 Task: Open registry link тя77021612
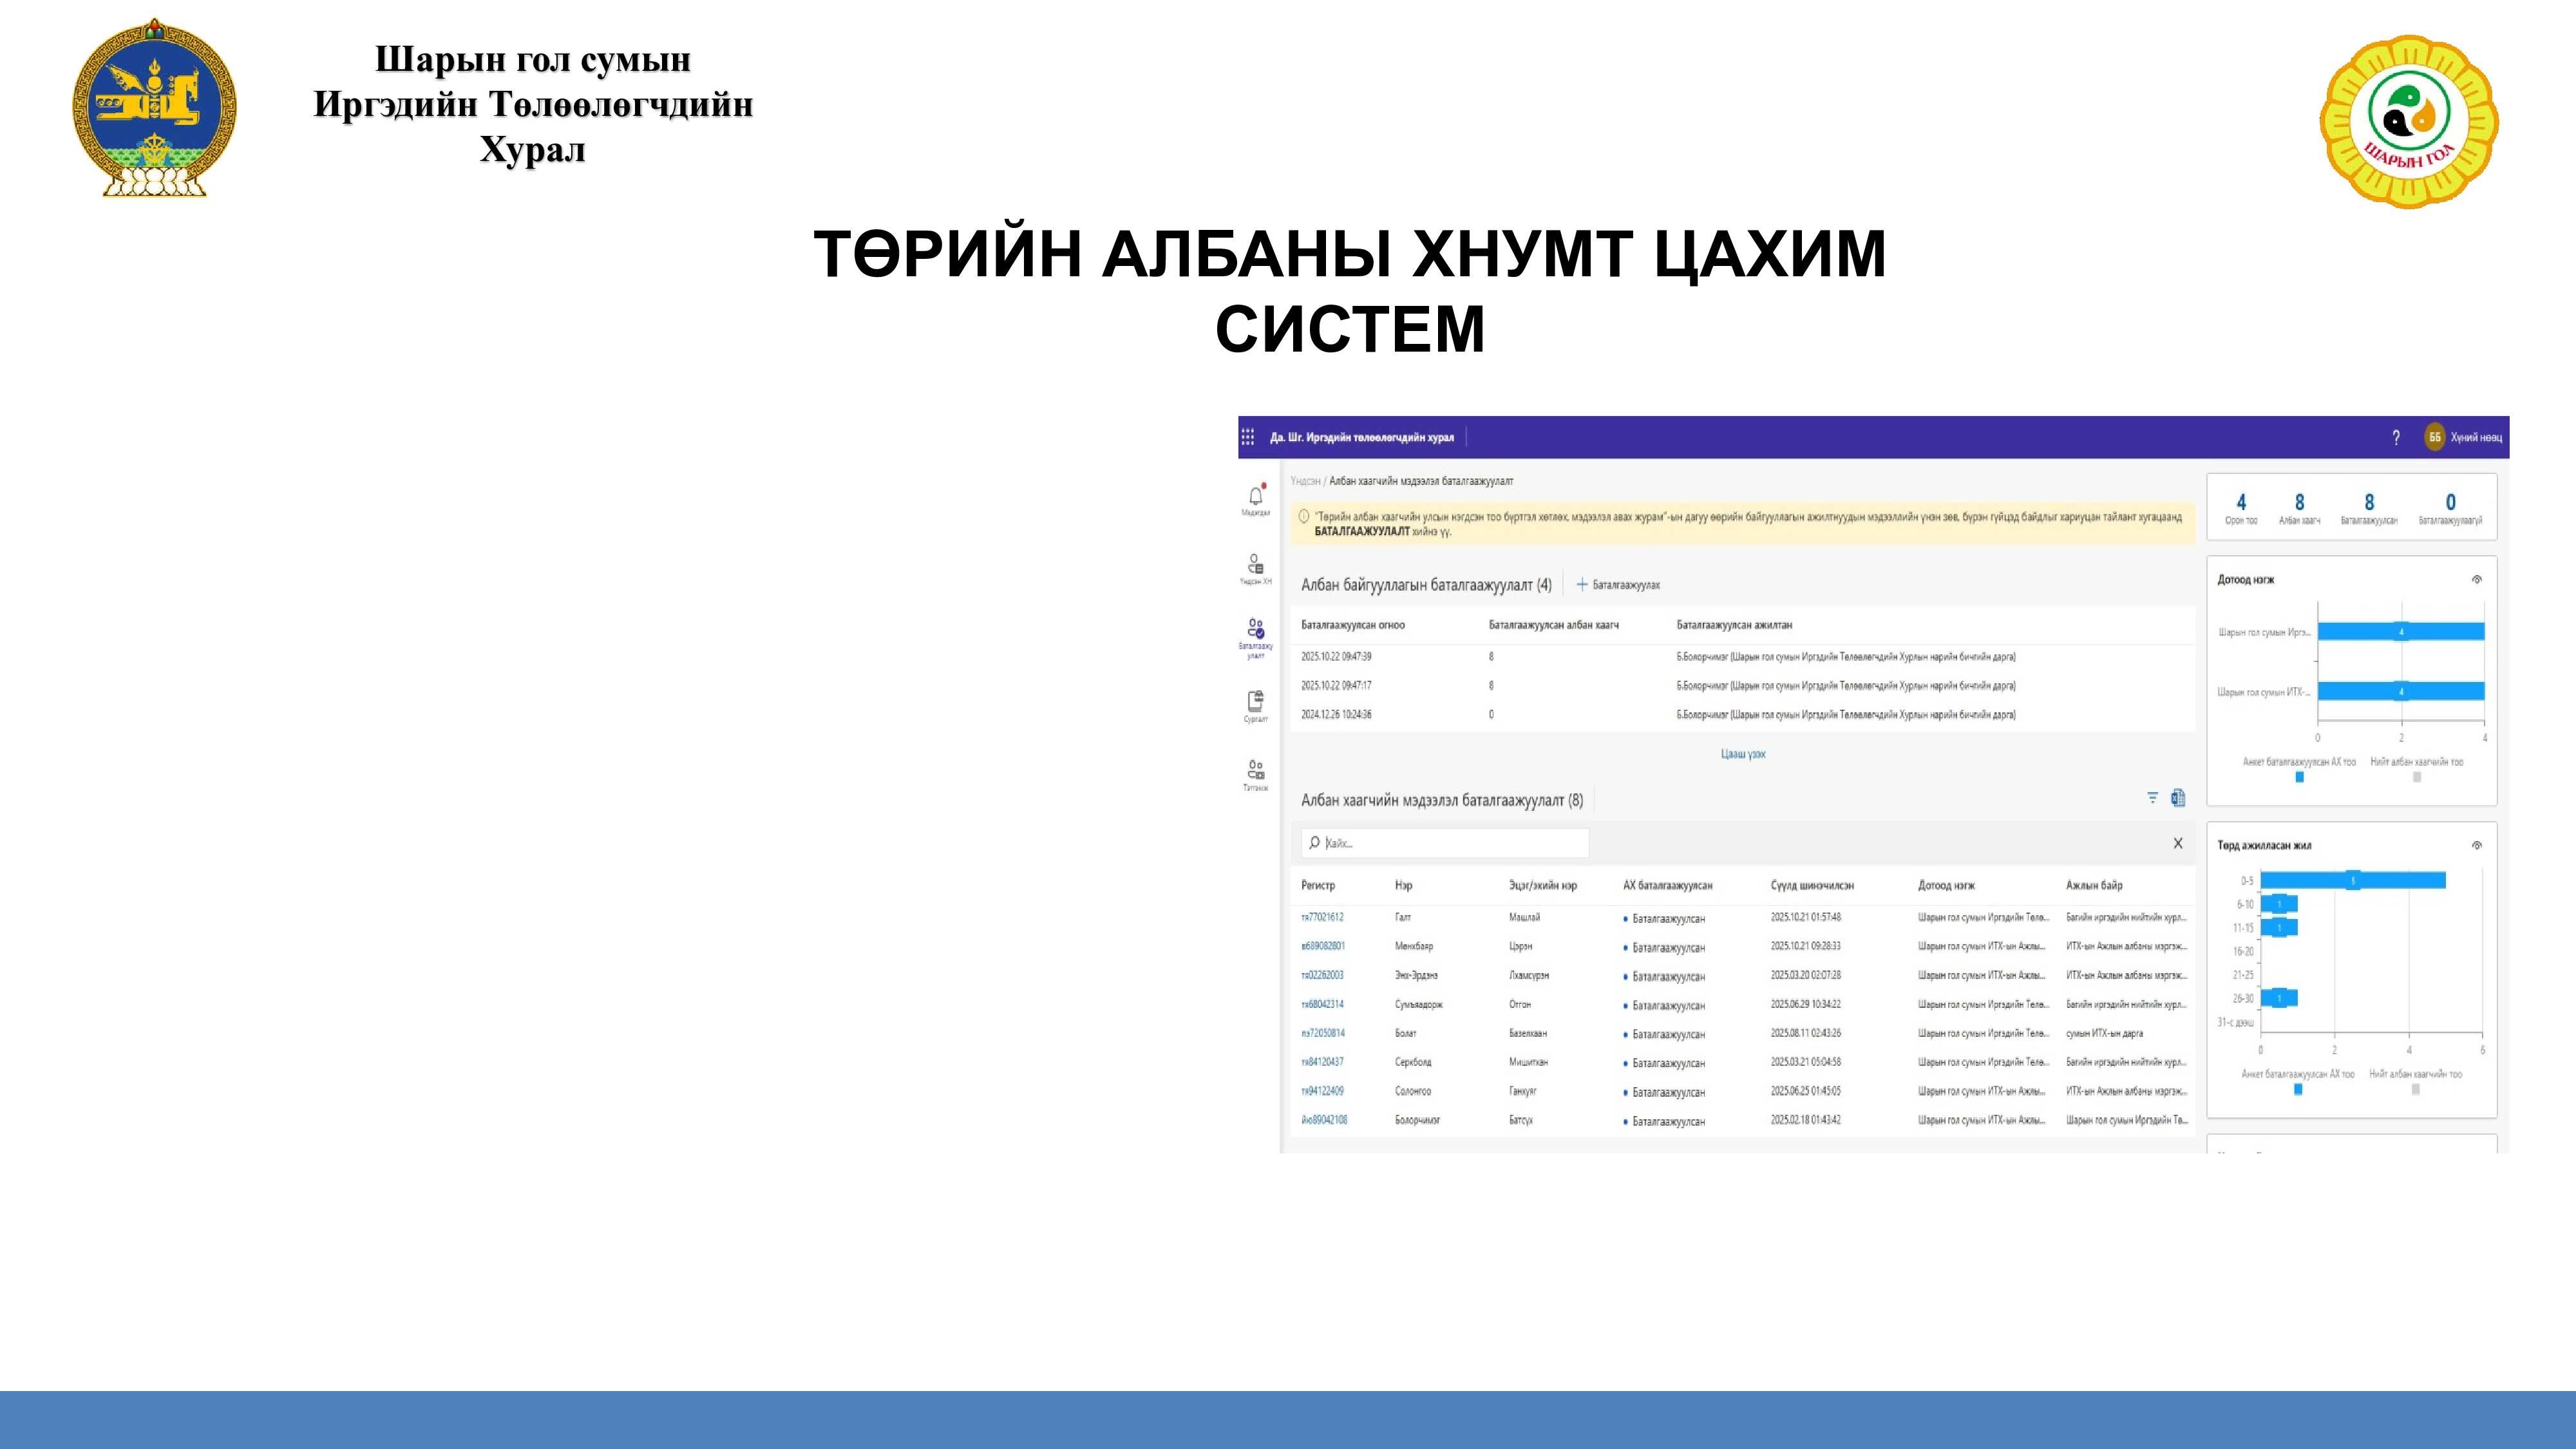click(1322, 917)
